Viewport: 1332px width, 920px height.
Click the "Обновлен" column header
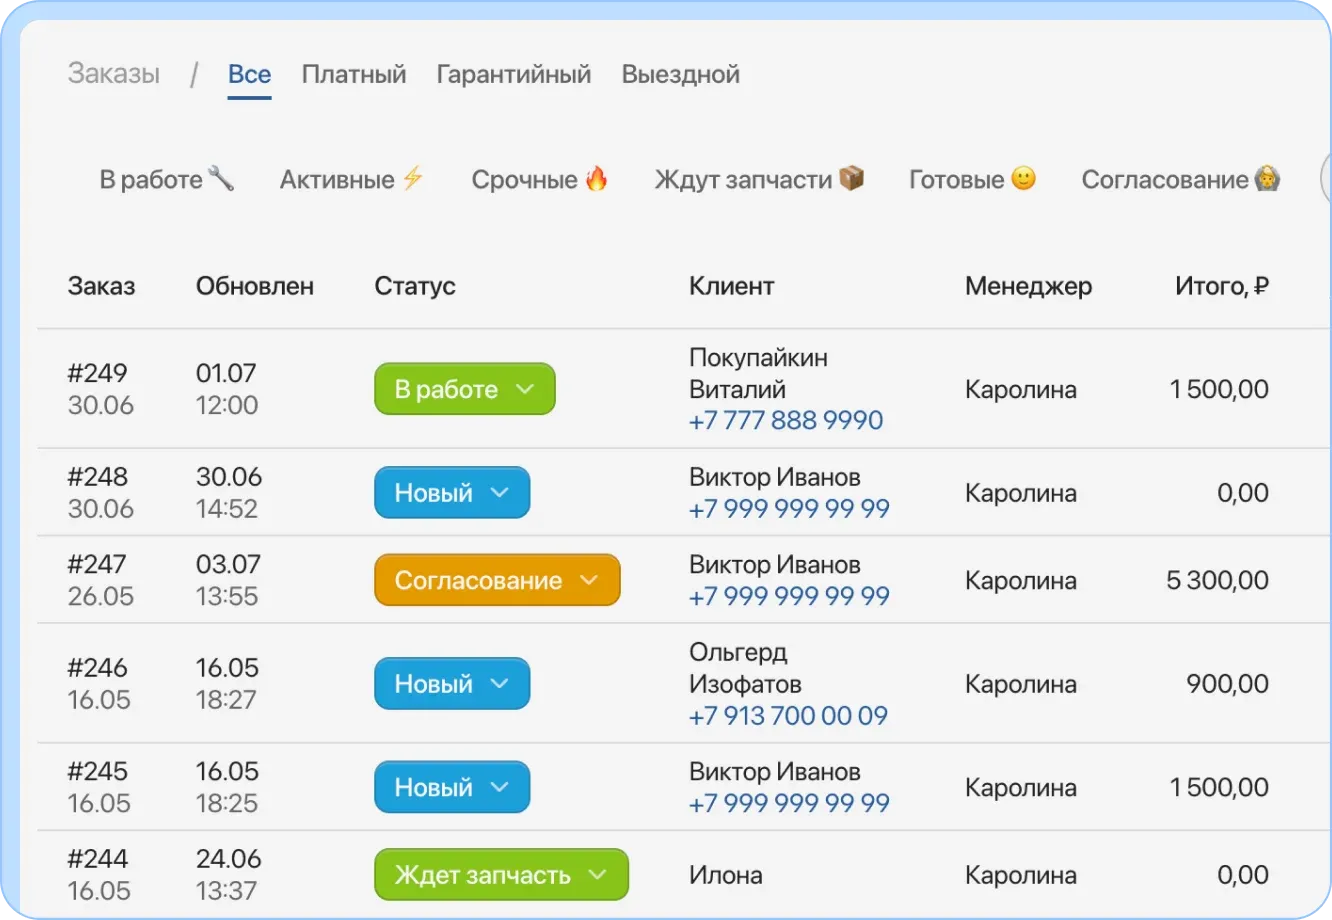pyautogui.click(x=255, y=286)
